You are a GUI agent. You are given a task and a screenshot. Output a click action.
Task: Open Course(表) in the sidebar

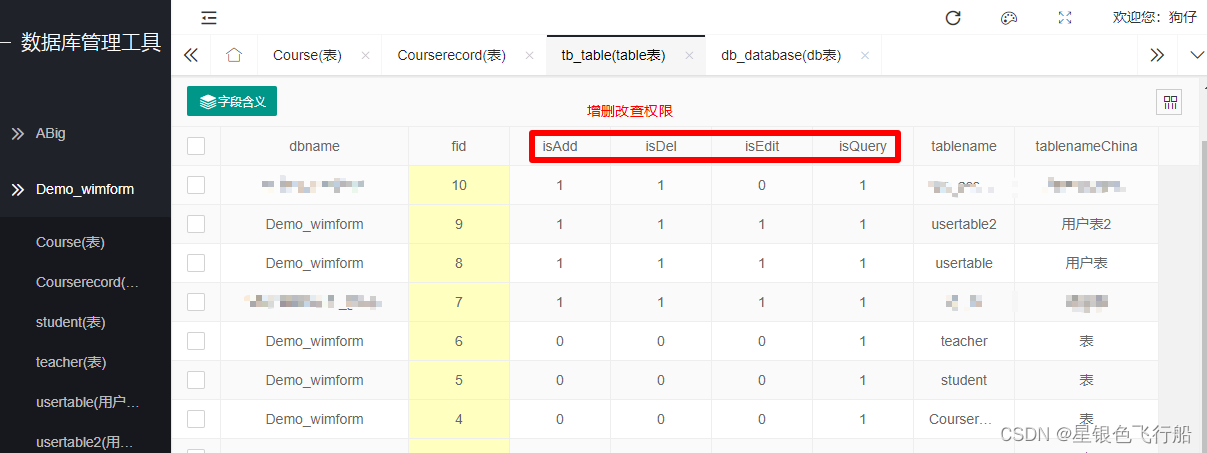(x=85, y=242)
